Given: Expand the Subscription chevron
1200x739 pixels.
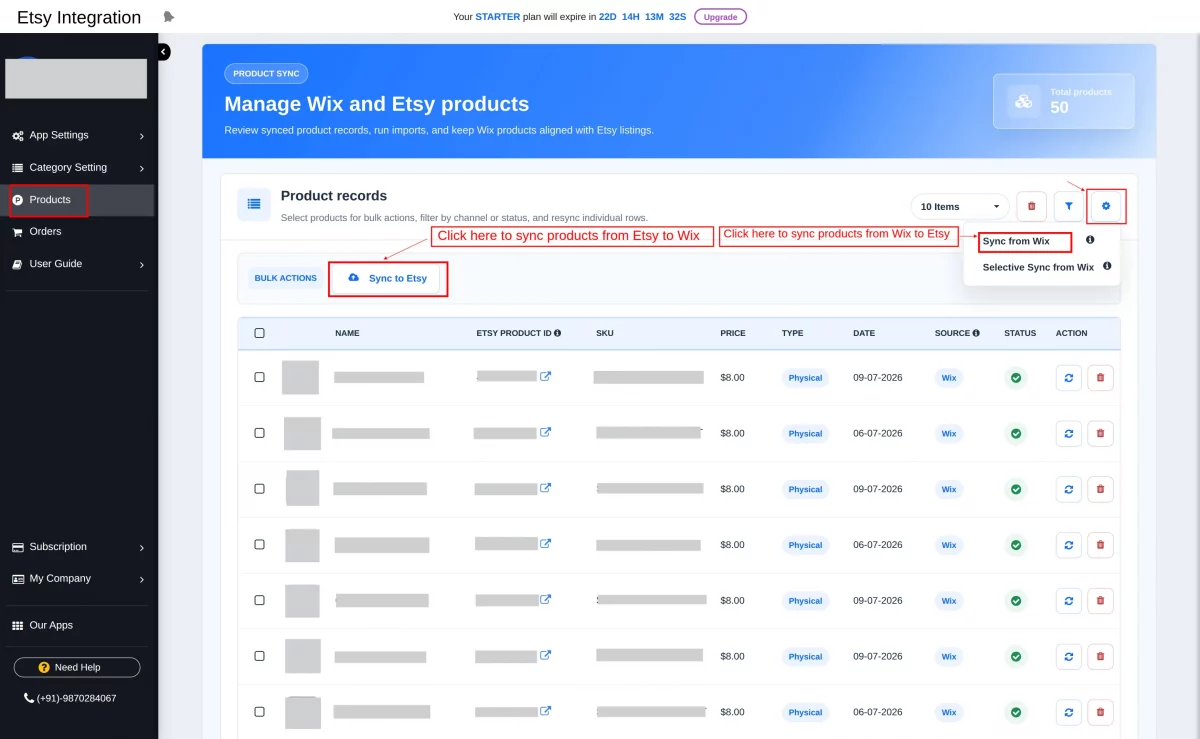Looking at the screenshot, I should (x=142, y=548).
